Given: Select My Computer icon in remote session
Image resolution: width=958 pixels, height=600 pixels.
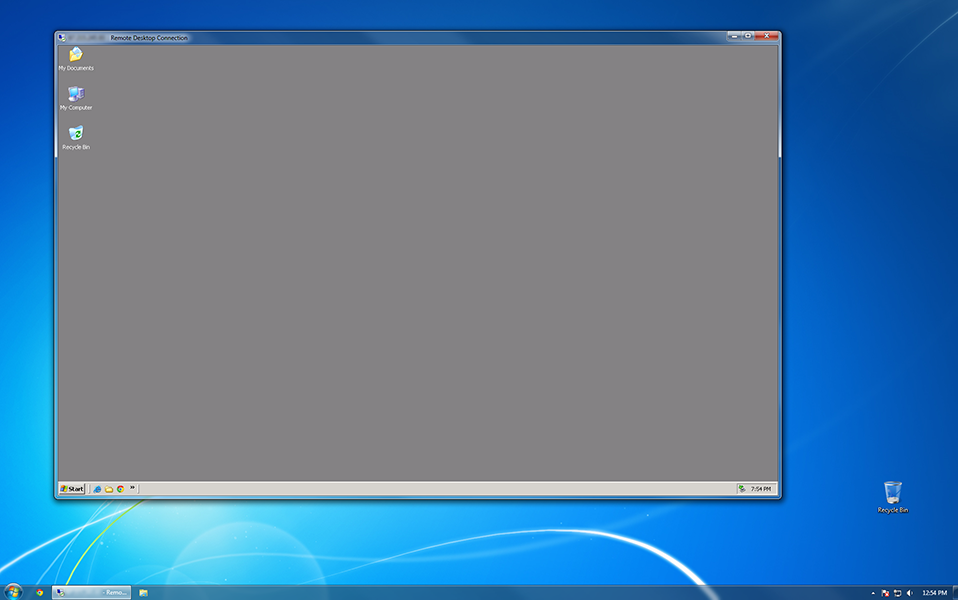Looking at the screenshot, I should click(76, 98).
